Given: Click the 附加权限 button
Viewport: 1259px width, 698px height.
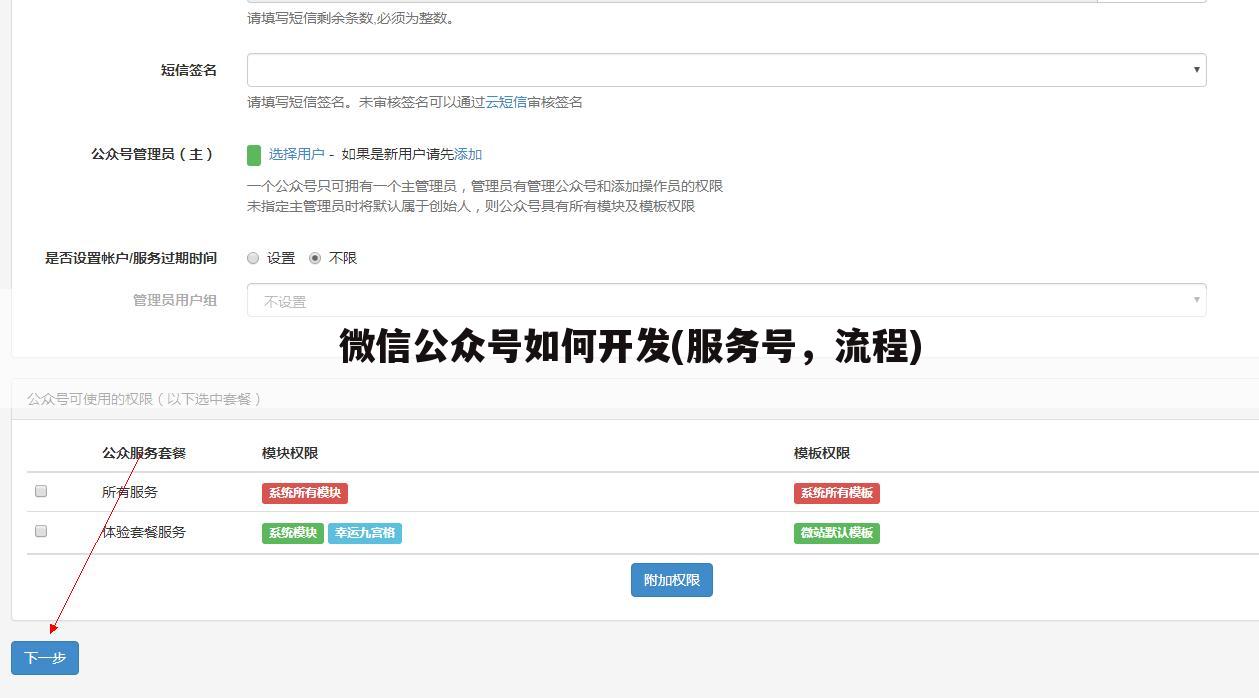Looking at the screenshot, I should 672,580.
